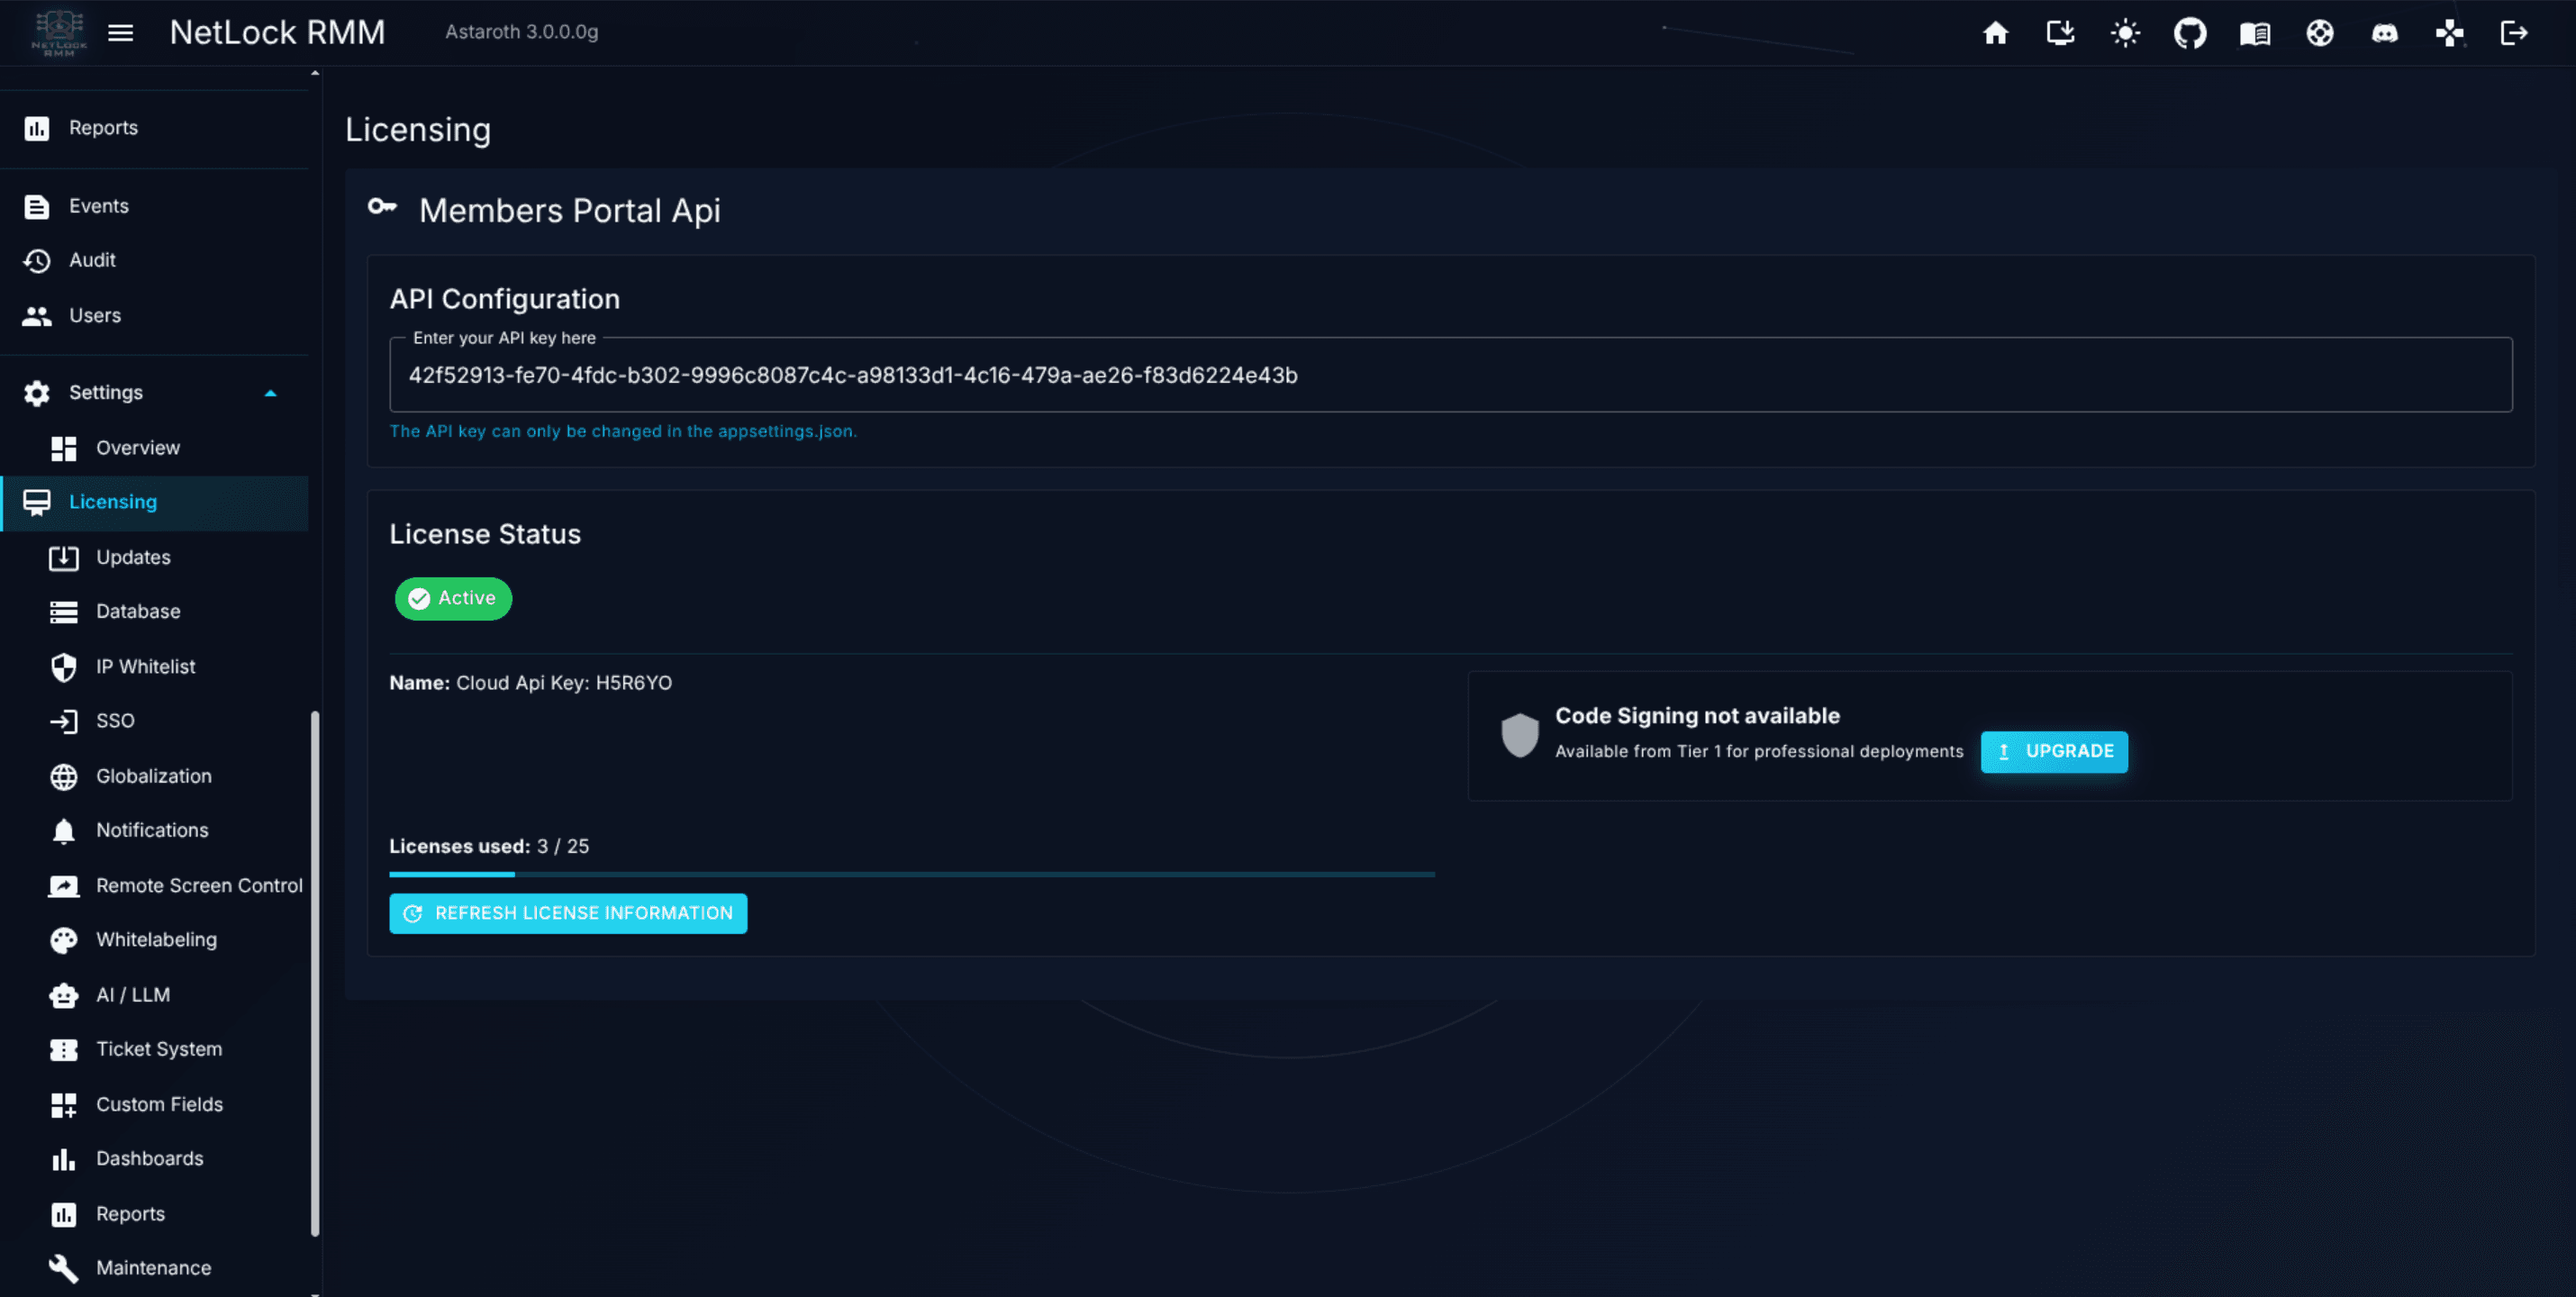Click the game controller icon in header
The width and height of the screenshot is (2576, 1297).
(x=2449, y=33)
